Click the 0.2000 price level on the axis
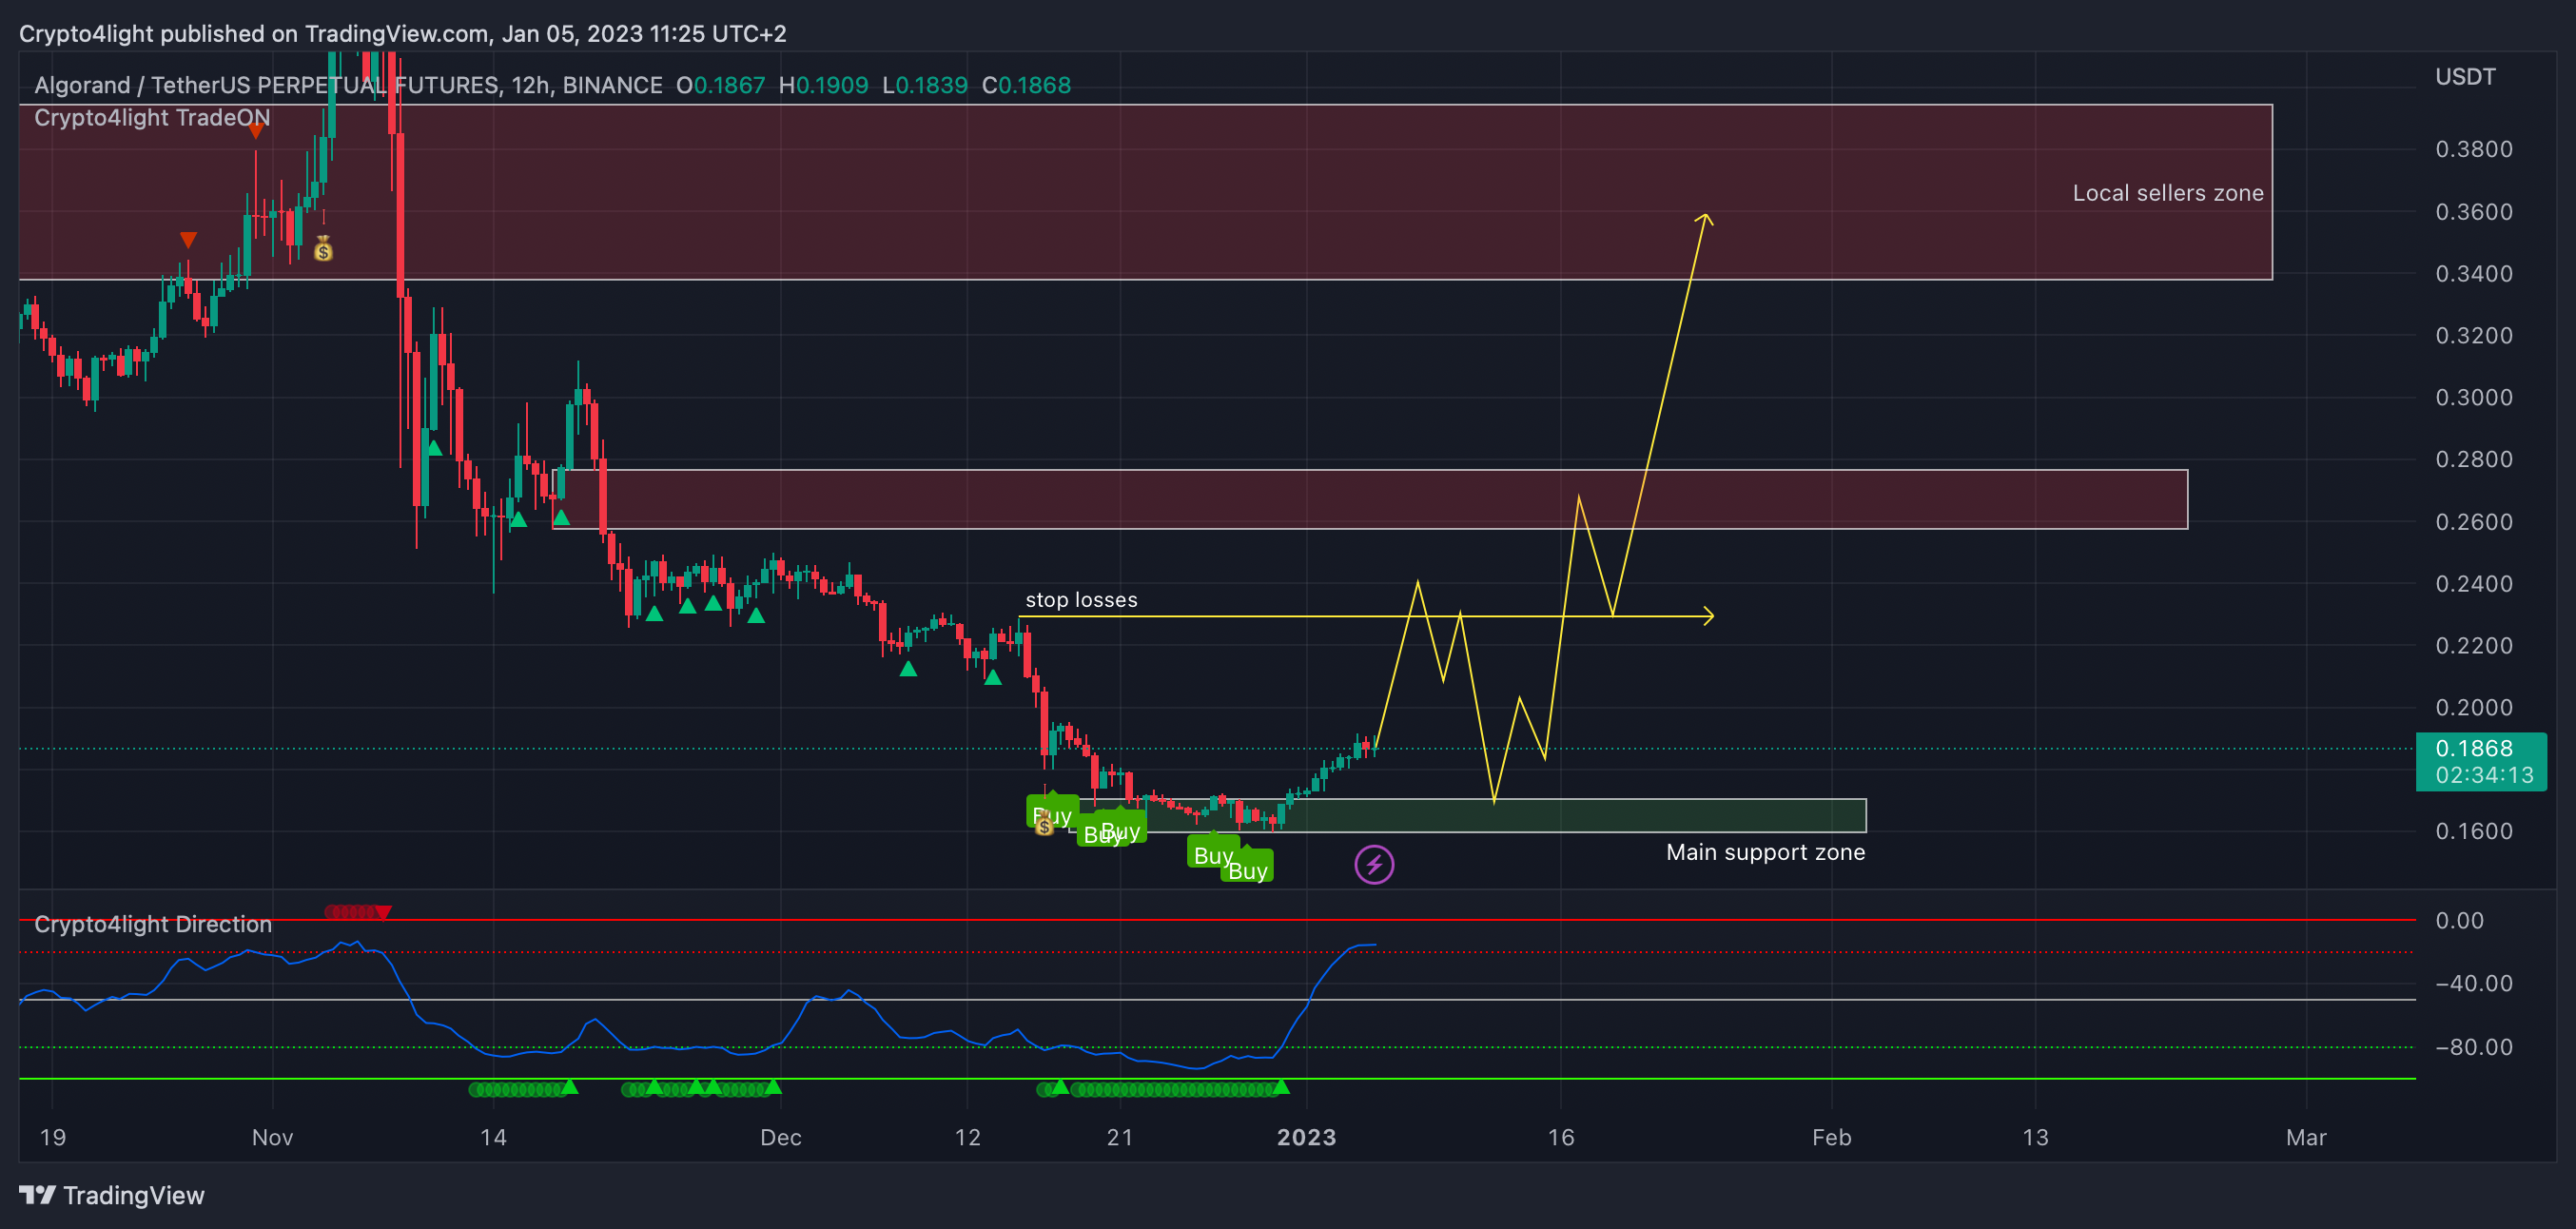 (x=2473, y=708)
